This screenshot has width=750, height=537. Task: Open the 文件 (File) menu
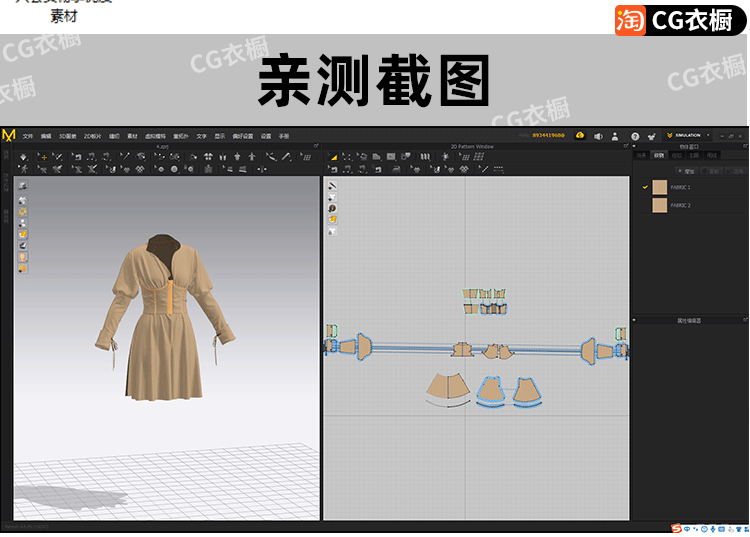(27, 135)
